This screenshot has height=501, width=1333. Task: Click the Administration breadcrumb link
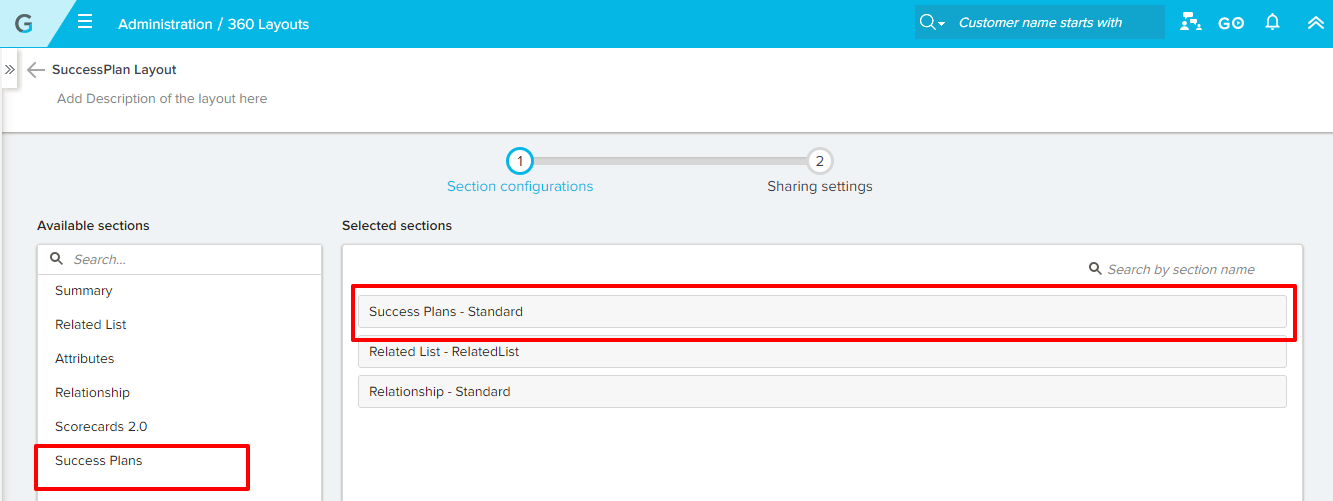165,24
